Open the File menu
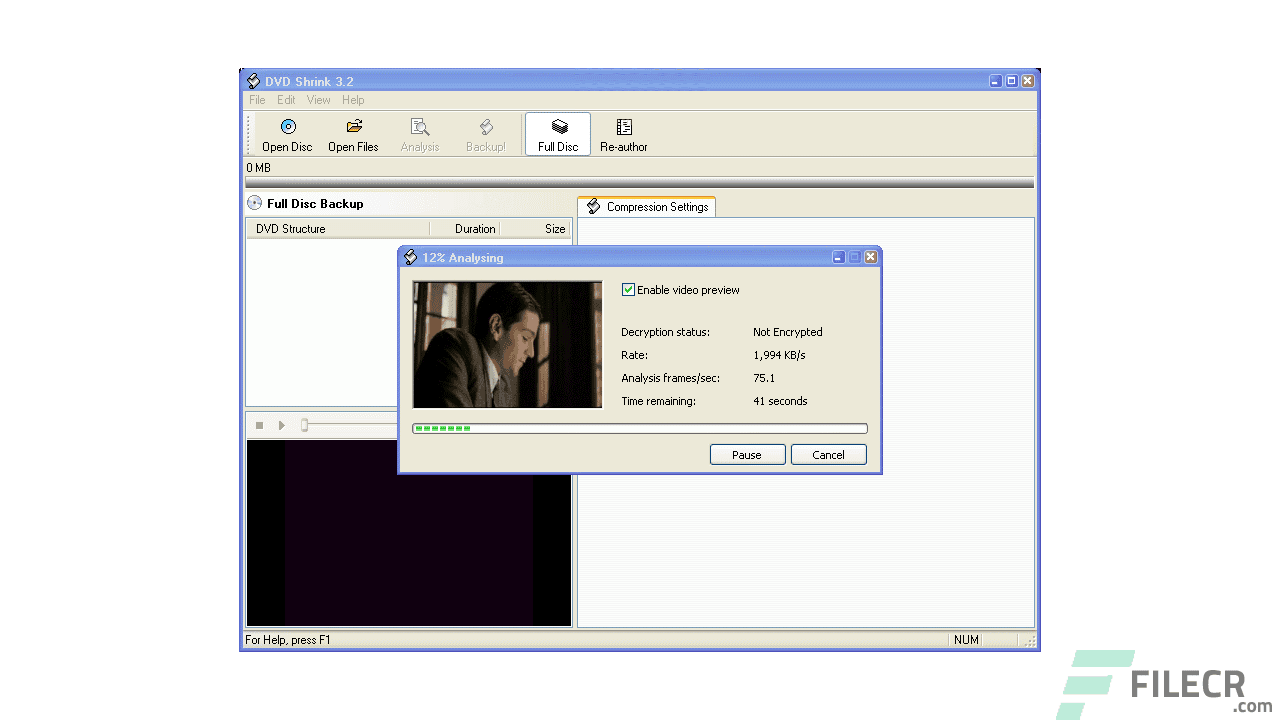This screenshot has height=720, width=1280. (257, 99)
